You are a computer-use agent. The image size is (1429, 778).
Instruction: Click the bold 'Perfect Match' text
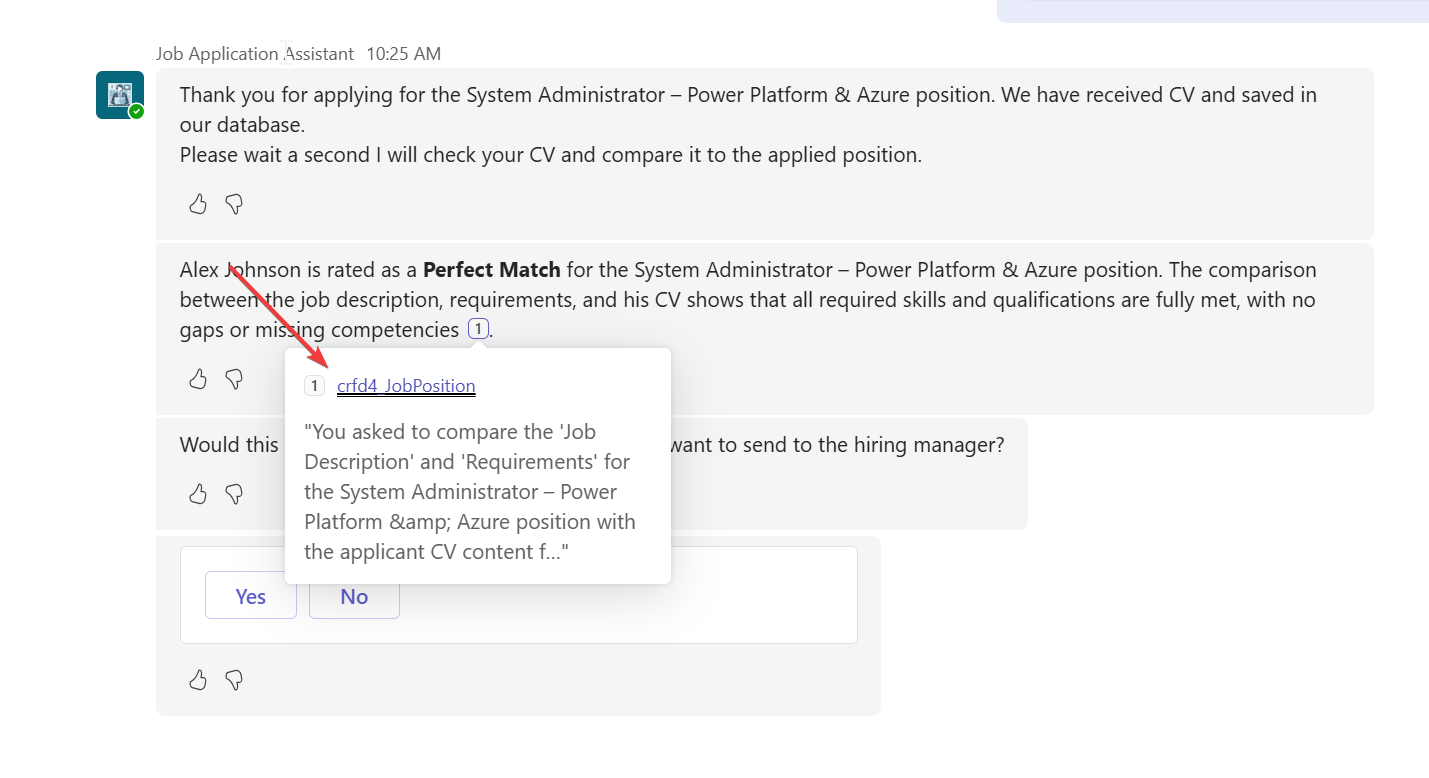491,270
